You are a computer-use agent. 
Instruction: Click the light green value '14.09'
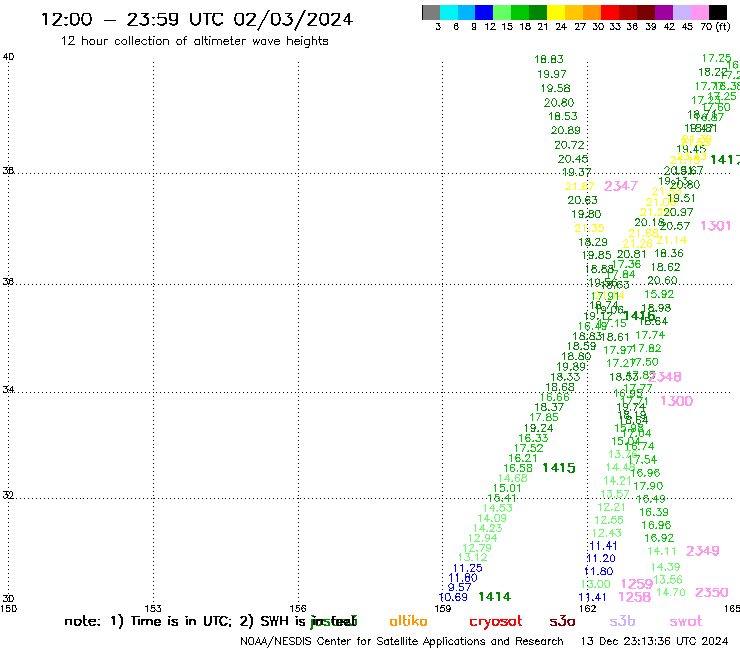click(492, 518)
